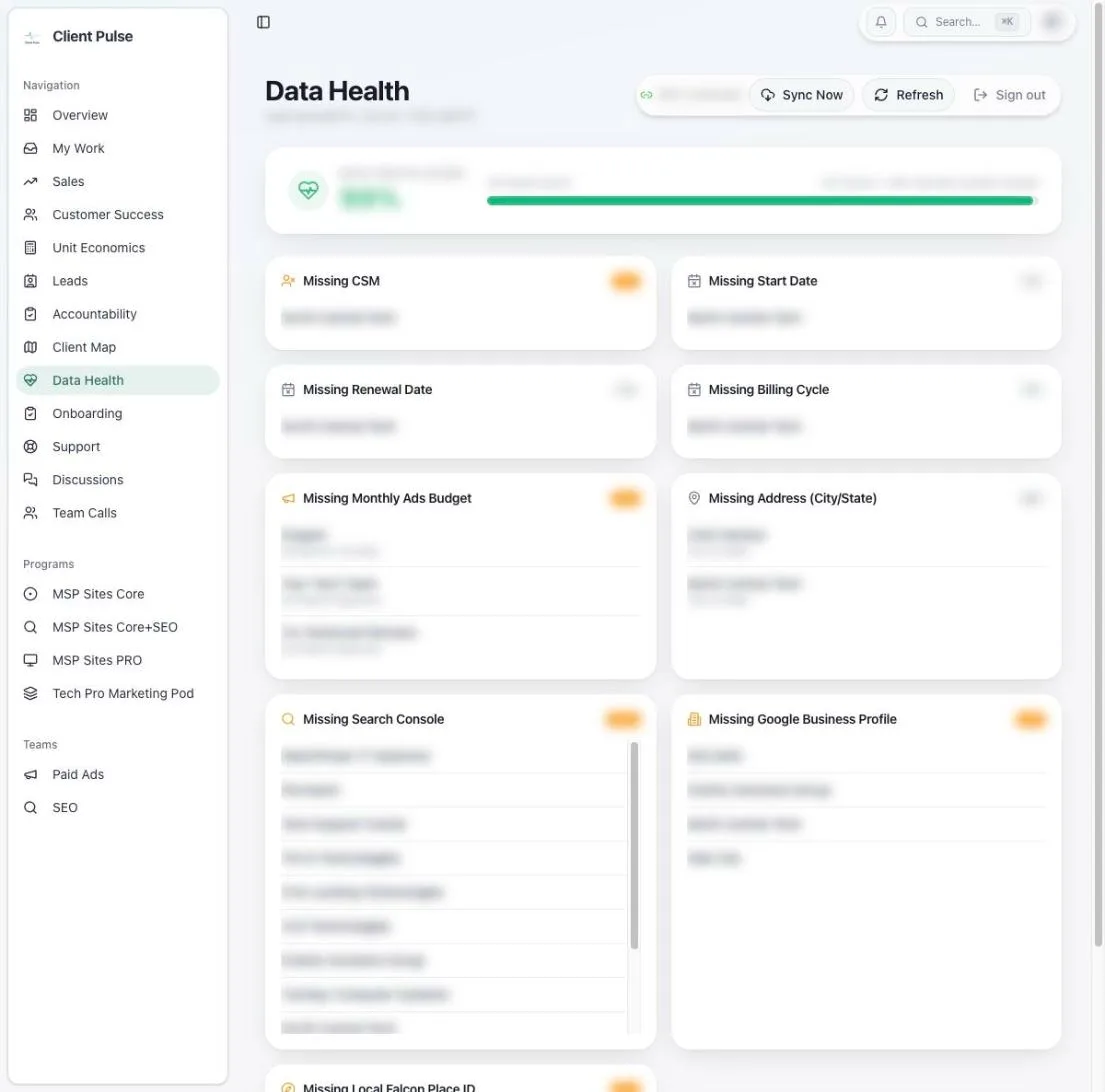Click the Missing Google Business Profile count badge

[x=1030, y=719]
